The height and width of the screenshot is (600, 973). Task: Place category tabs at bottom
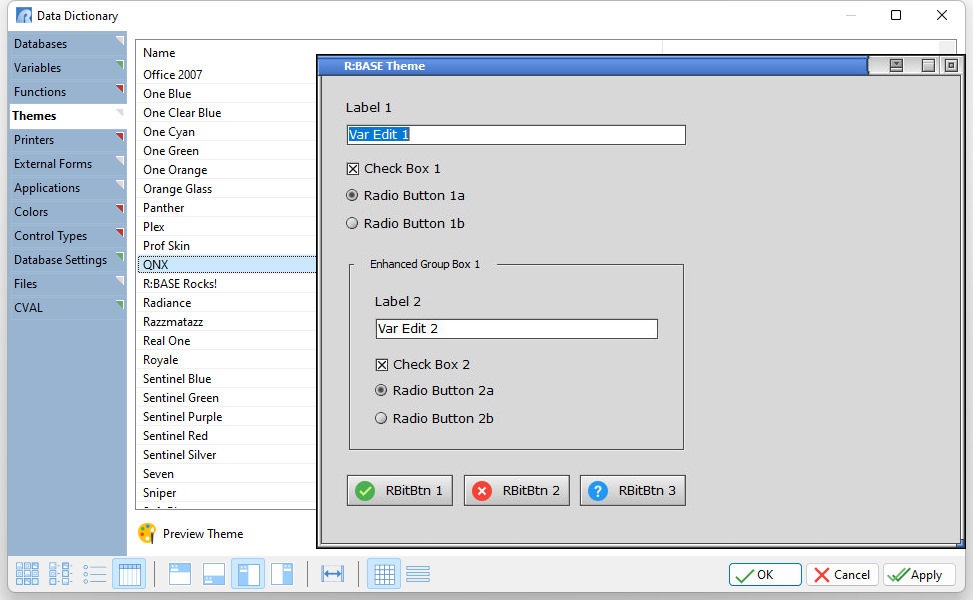point(214,574)
